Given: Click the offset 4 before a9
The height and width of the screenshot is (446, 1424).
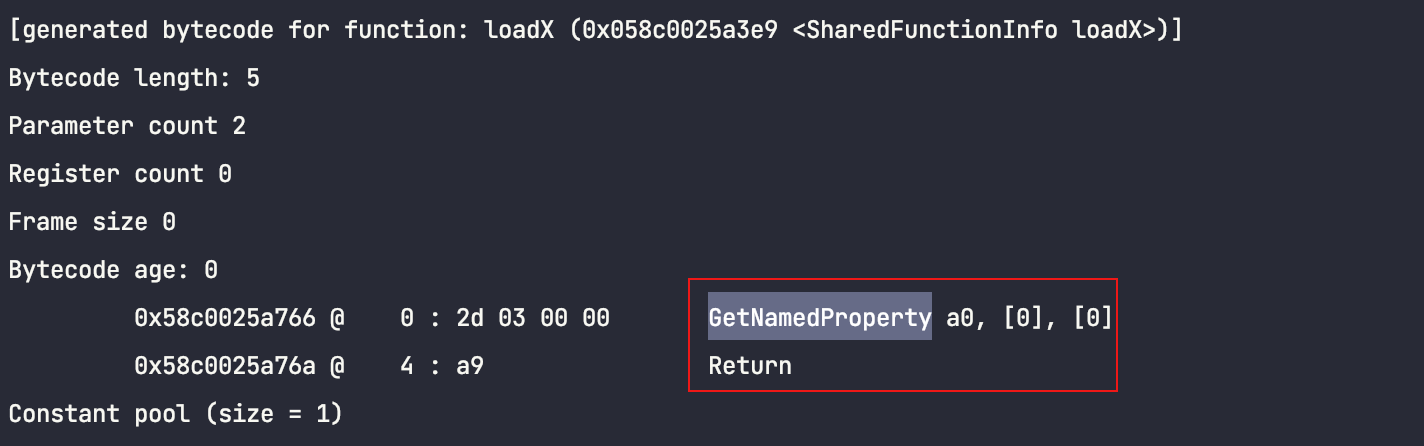Looking at the screenshot, I should click(407, 366).
